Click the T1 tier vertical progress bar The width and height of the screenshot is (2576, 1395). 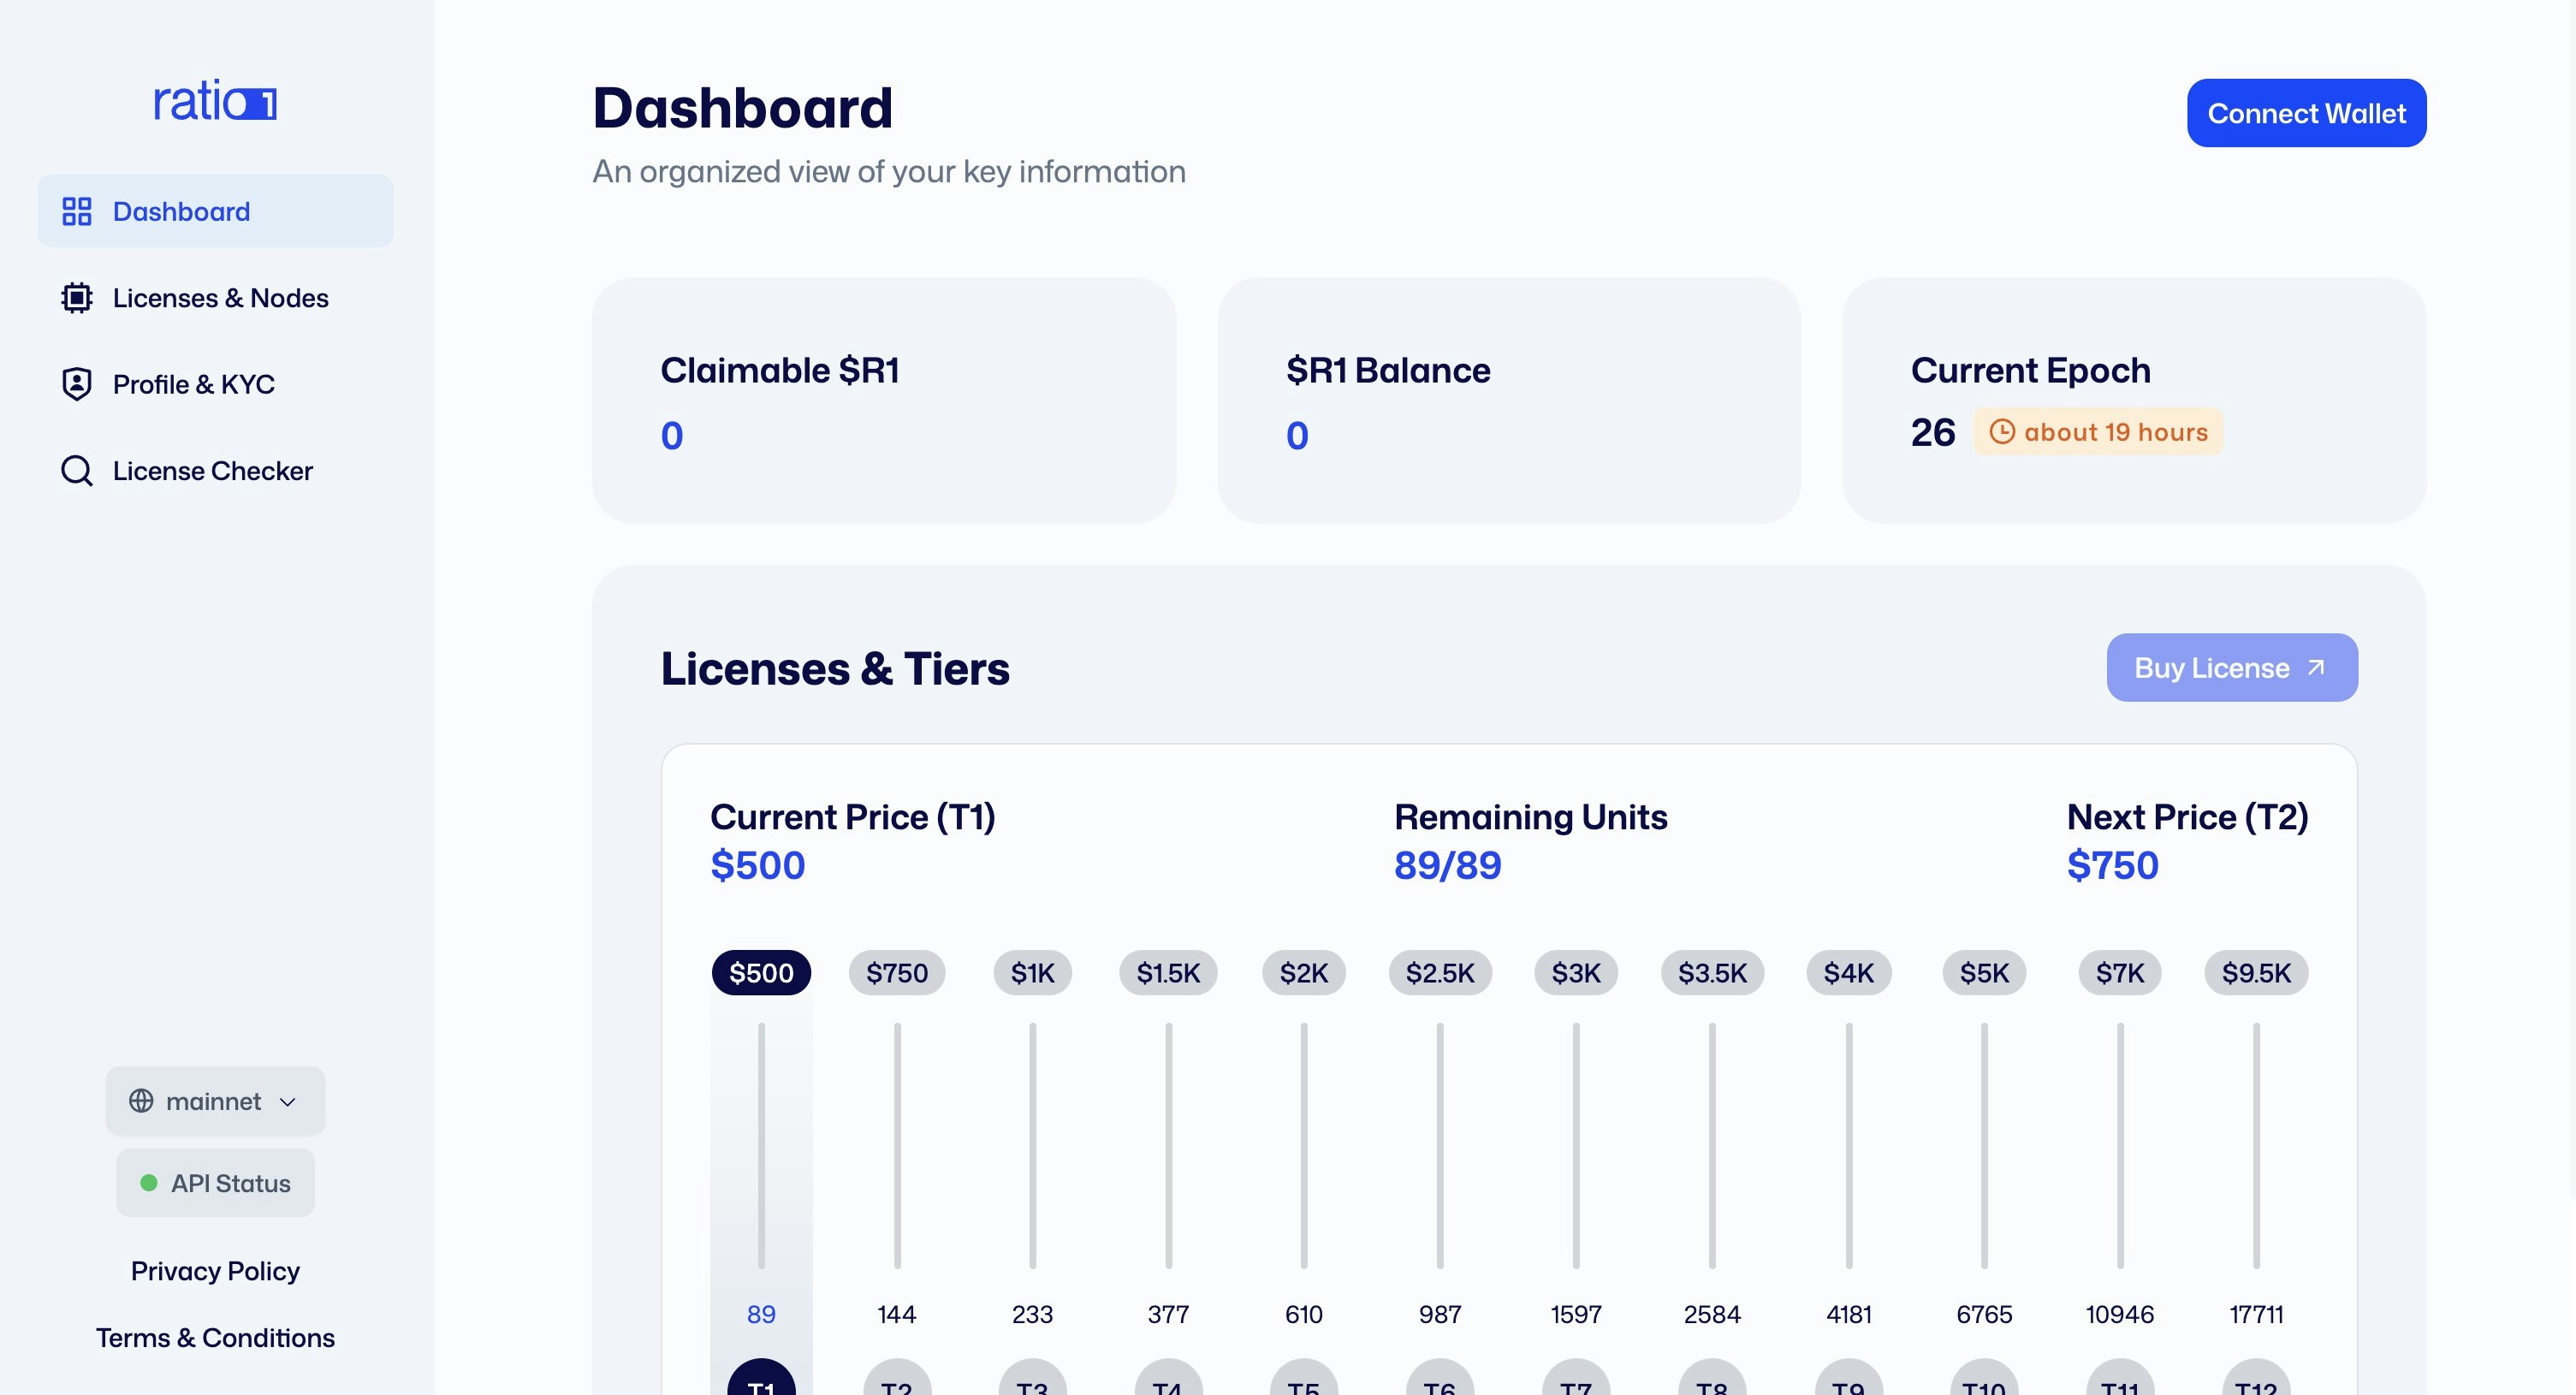tap(761, 1146)
